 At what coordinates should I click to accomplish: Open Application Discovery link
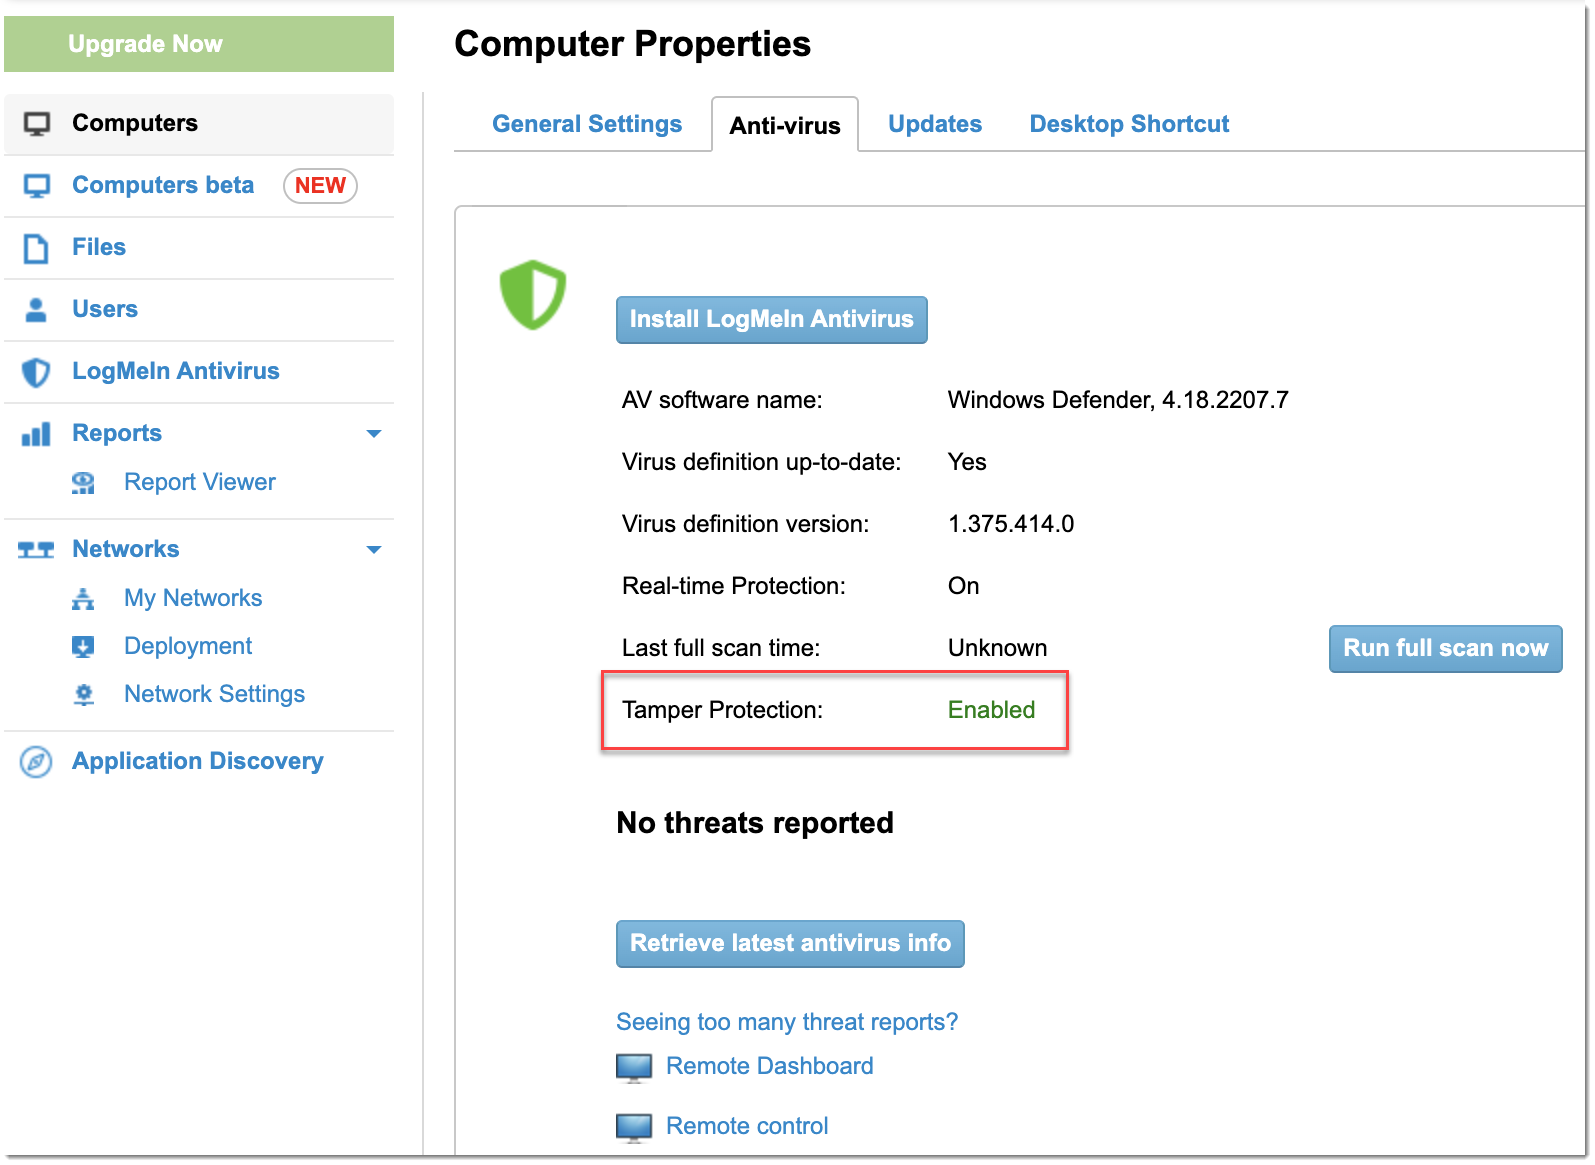(198, 761)
